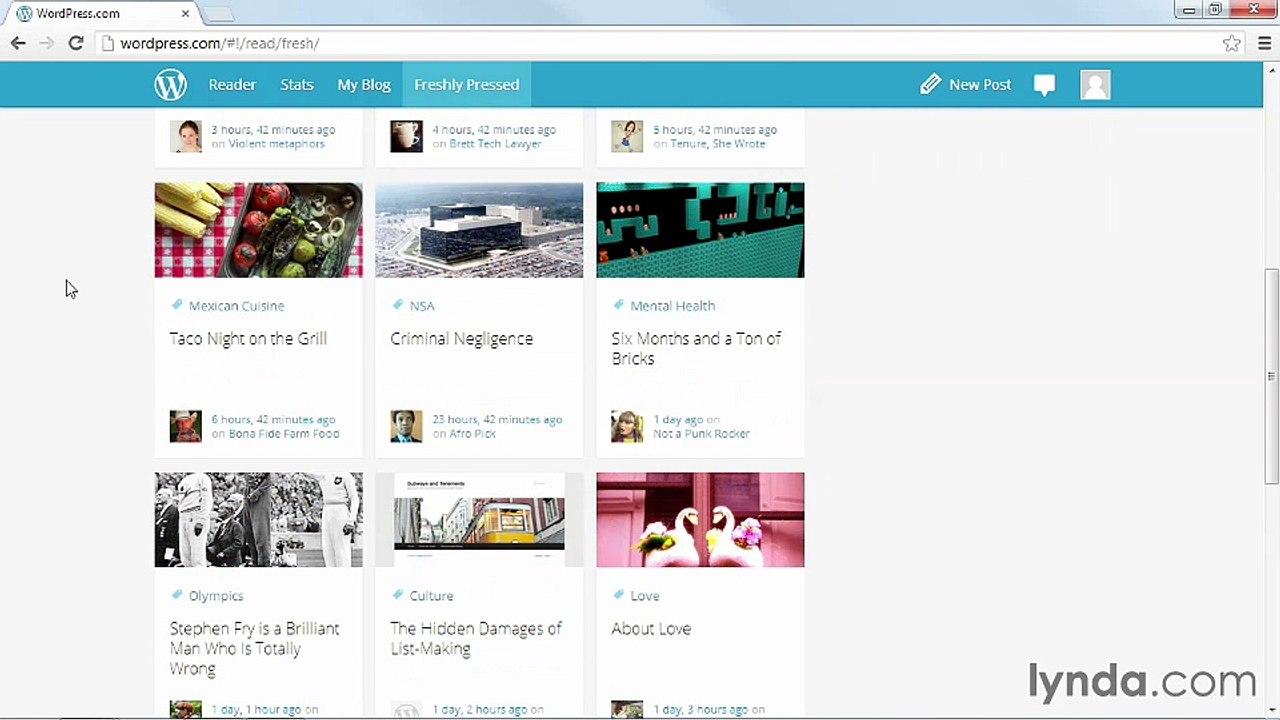Screen dimensions: 1280x720
Task: Click the tag icon beside Culture
Action: pos(398,595)
